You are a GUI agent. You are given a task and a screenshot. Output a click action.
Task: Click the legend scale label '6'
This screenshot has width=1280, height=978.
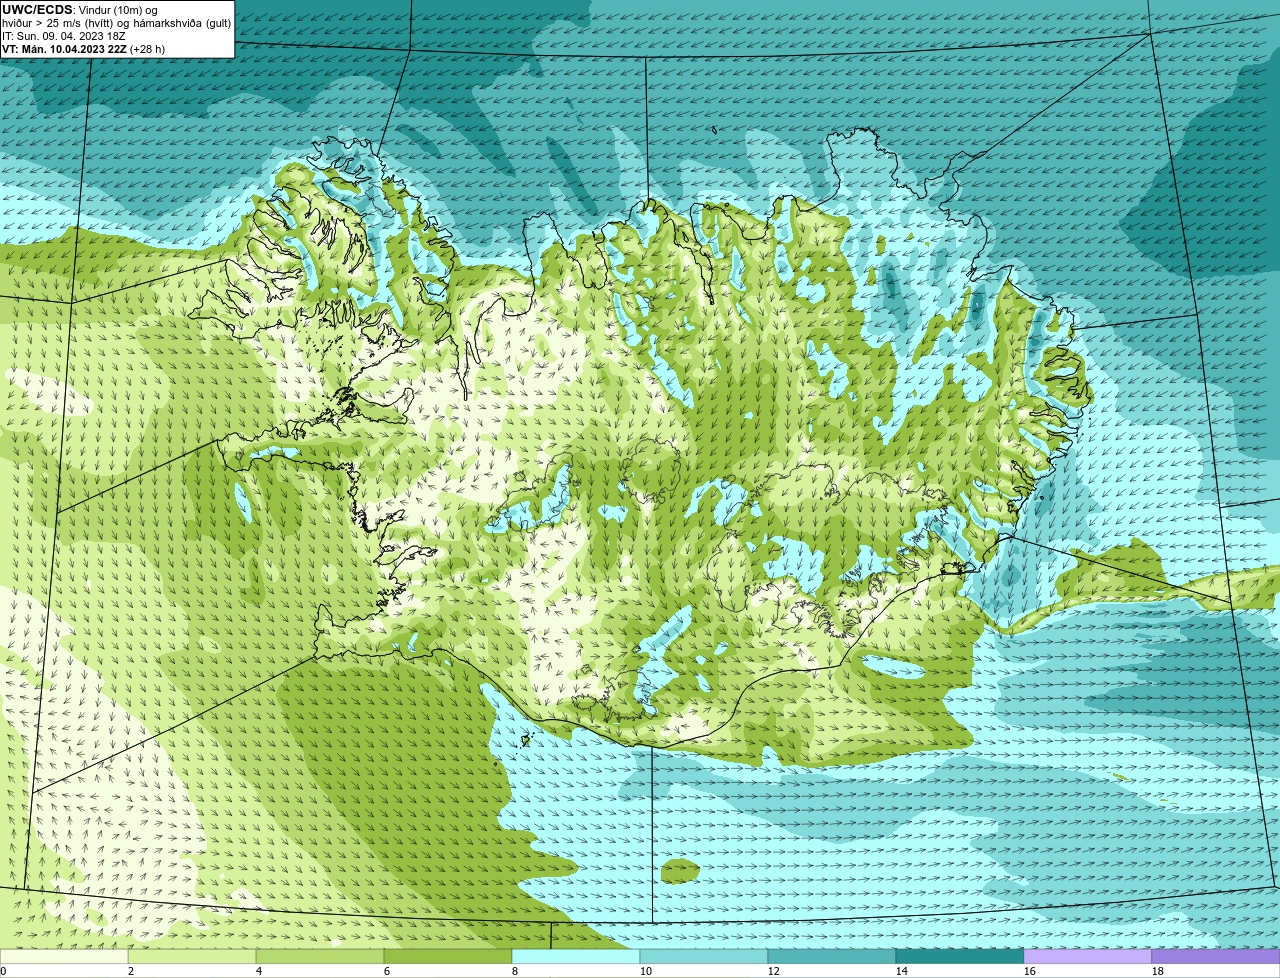pyautogui.click(x=387, y=971)
